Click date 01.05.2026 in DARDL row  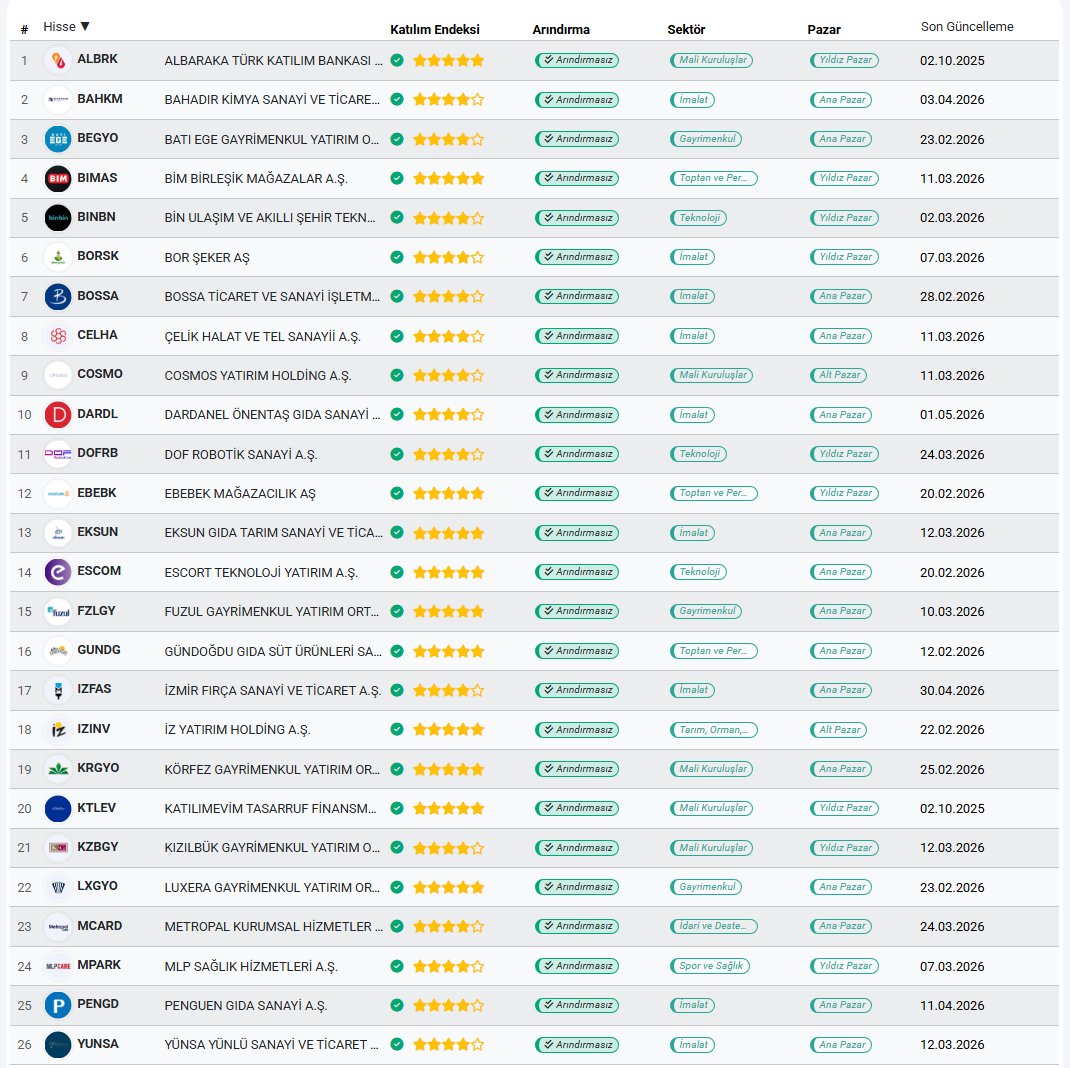pos(952,415)
